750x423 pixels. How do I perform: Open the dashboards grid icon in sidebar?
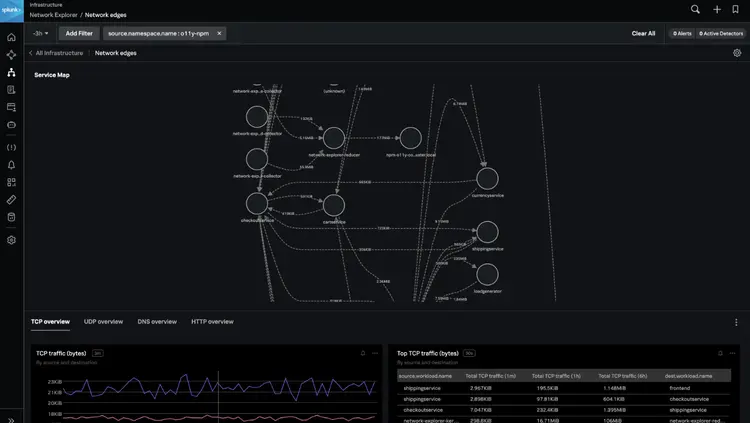coord(12,182)
